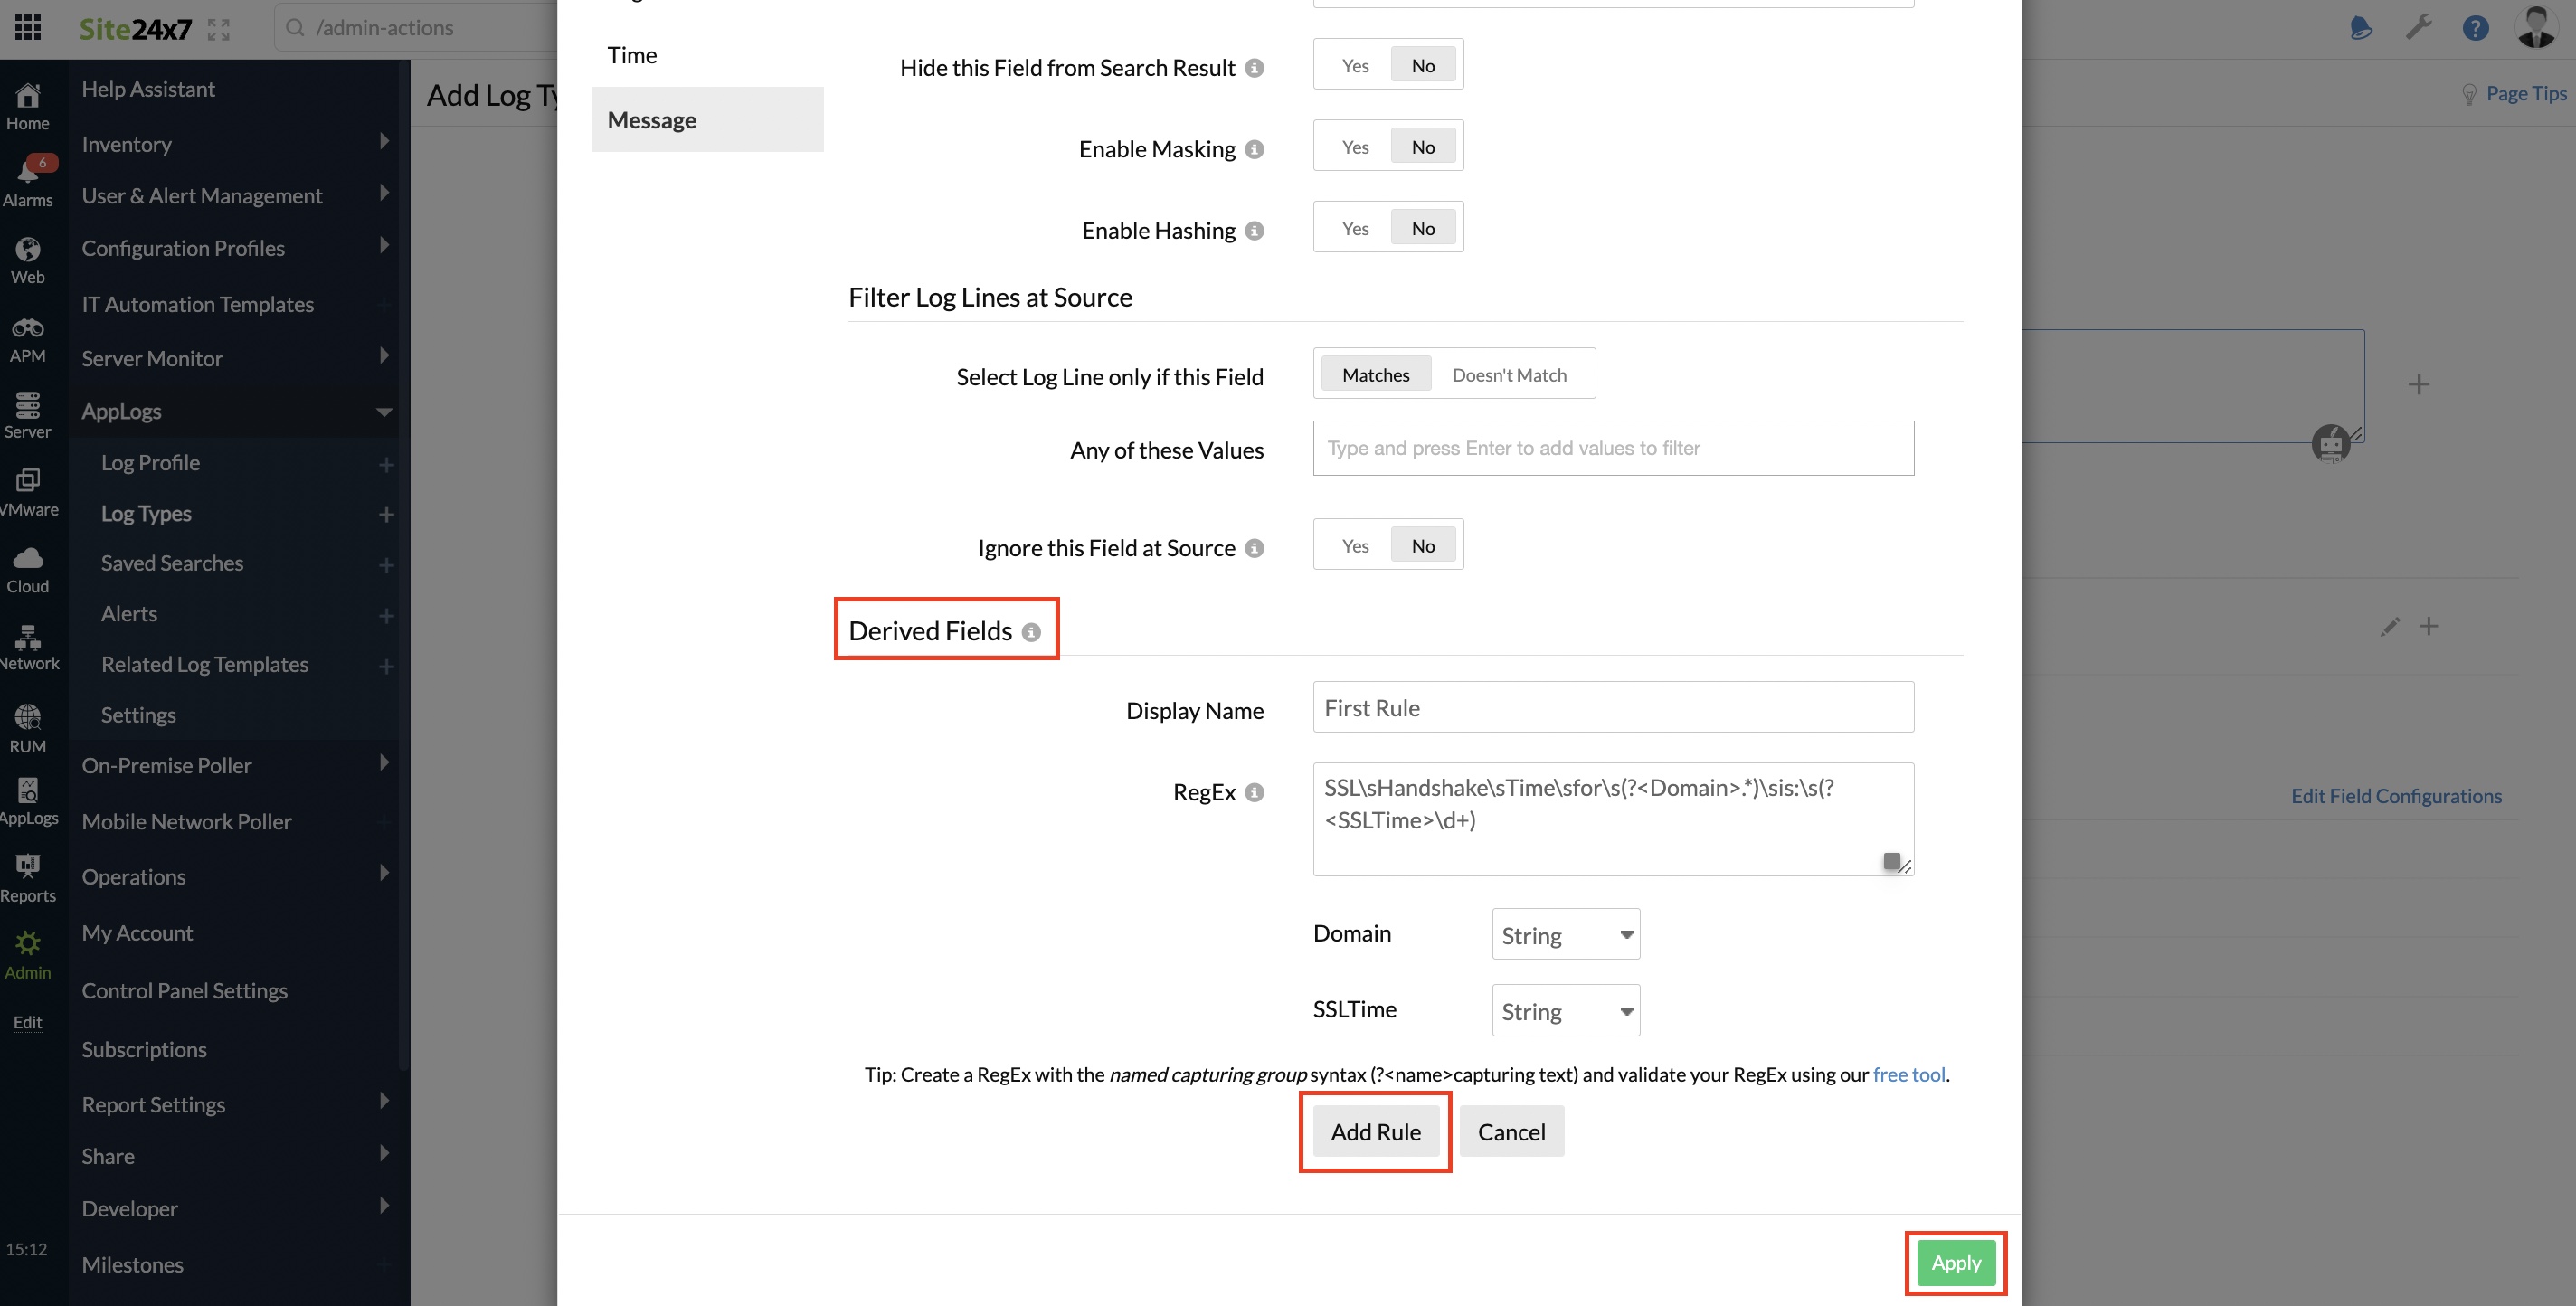
Task: Click the green Apply button
Action: coord(1955,1262)
